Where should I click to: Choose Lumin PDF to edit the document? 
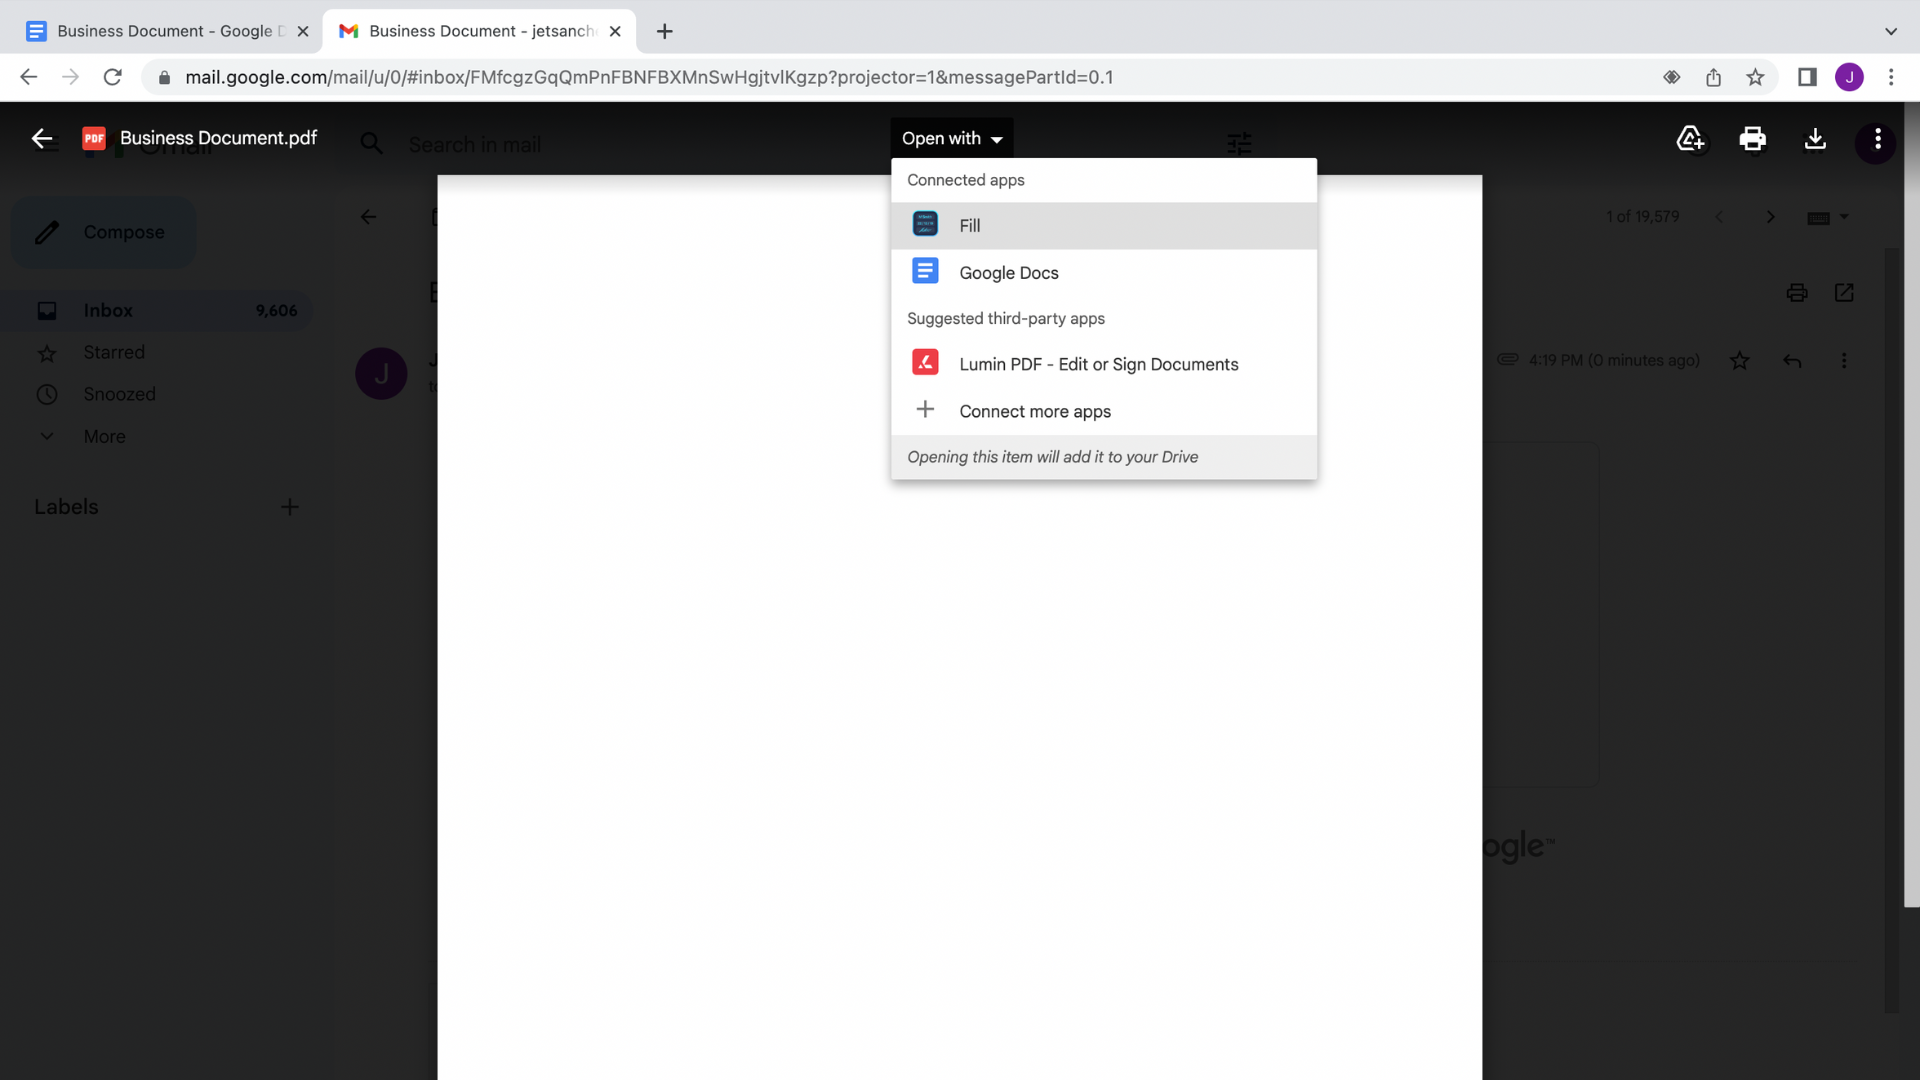coord(1098,364)
